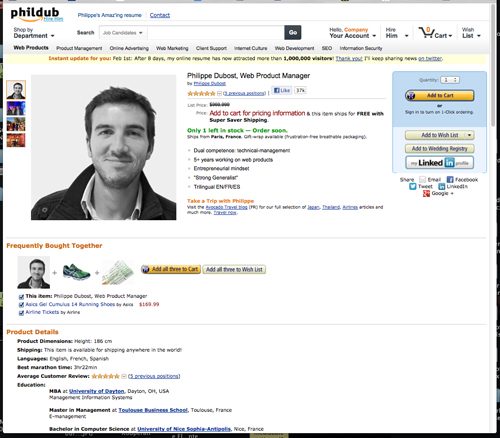Click the yellow Add to Cart button
The width and height of the screenshot is (500, 438).
[x=440, y=96]
